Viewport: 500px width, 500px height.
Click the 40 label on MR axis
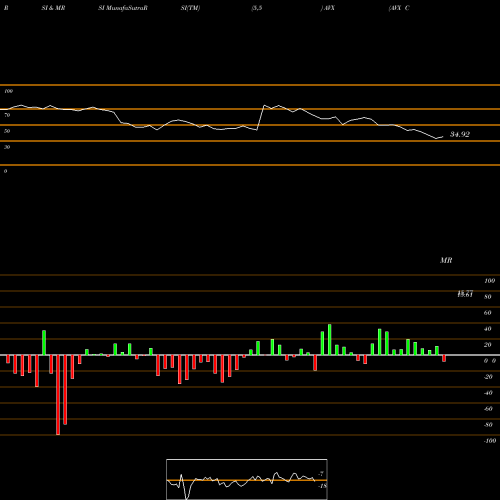tap(488, 329)
